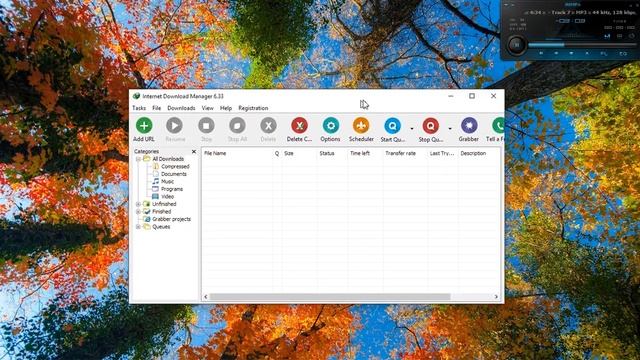This screenshot has height=360, width=640.
Task: Select the Video category
Action: pyautogui.click(x=167, y=196)
